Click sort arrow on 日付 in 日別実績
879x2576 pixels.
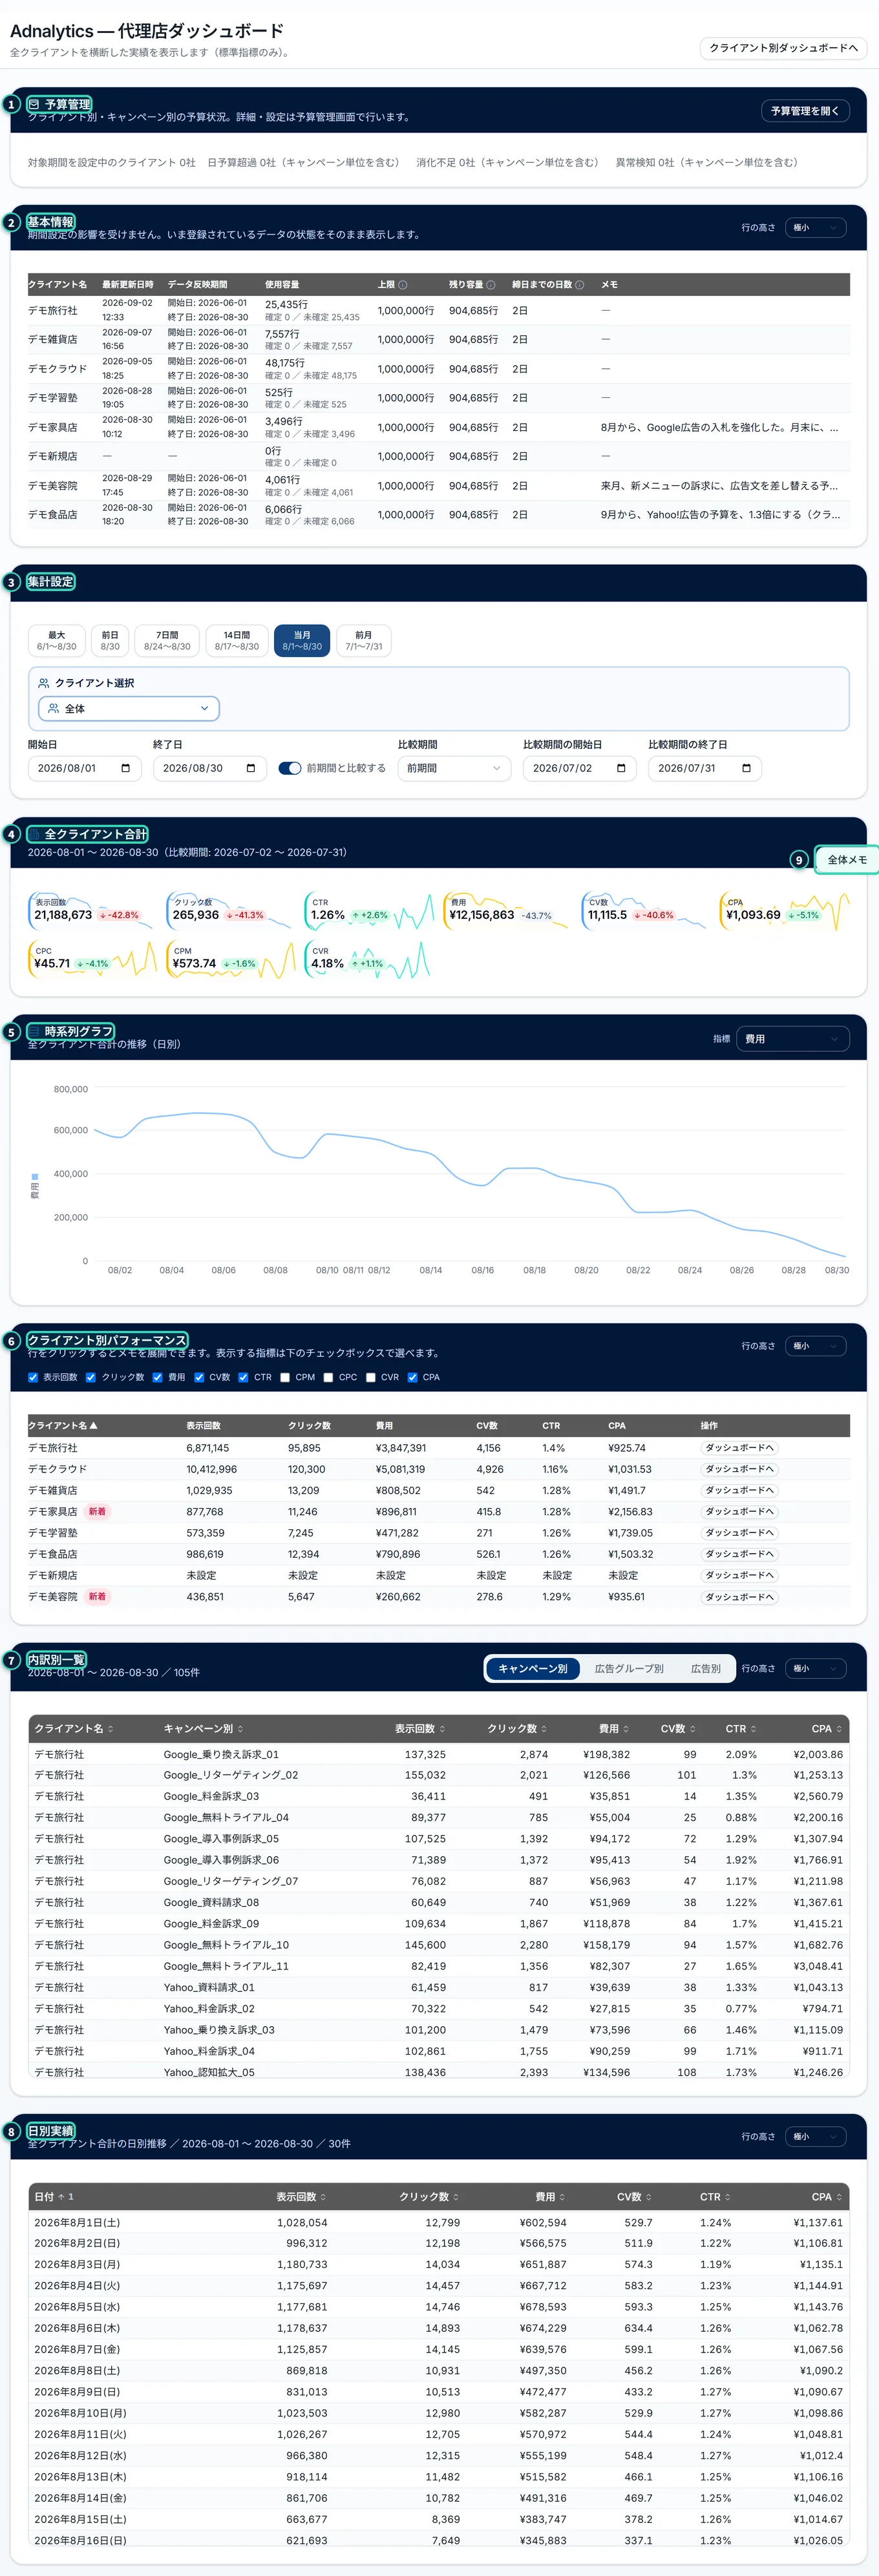tap(61, 2197)
